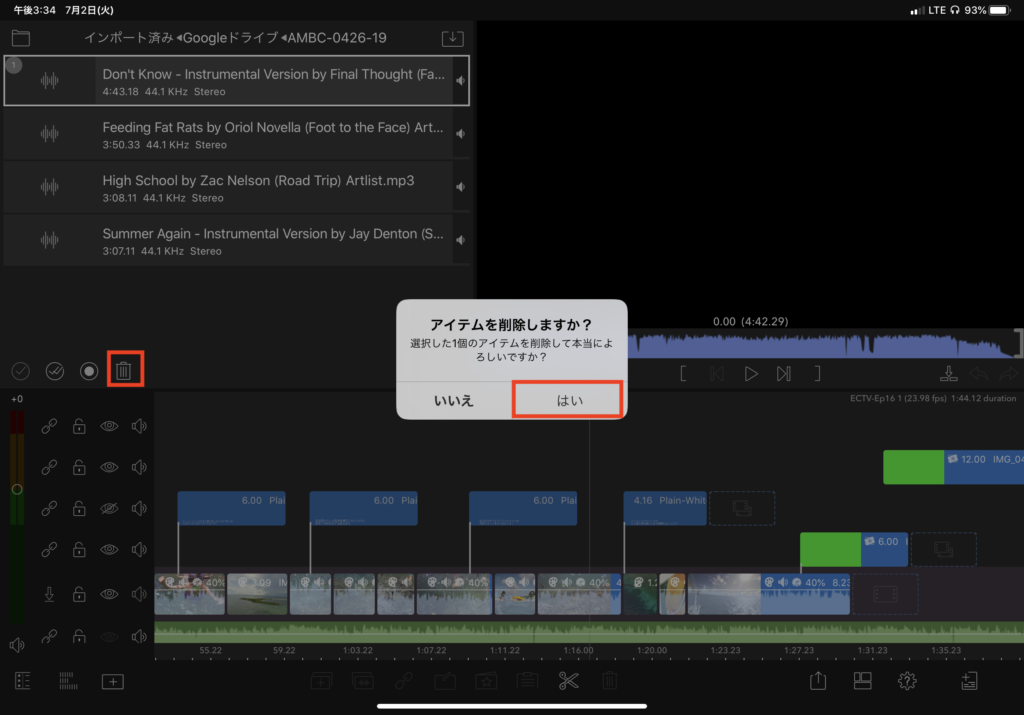The height and width of the screenshot is (715, 1024).
Task: Mute the bottom audio track
Action: tap(139, 637)
